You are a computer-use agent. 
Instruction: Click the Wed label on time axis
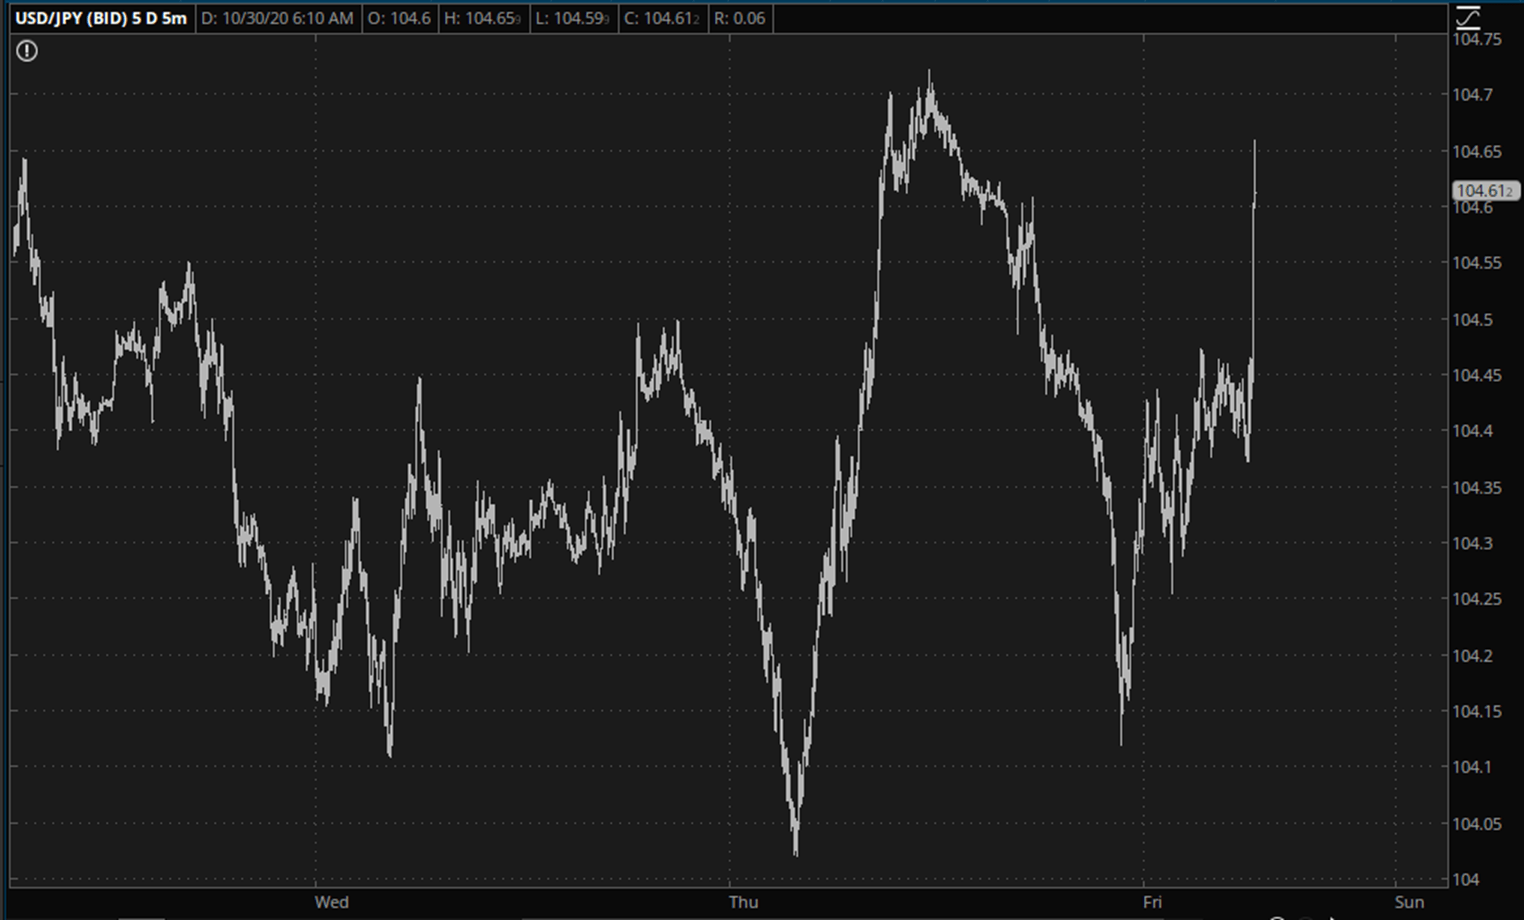pyautogui.click(x=331, y=902)
